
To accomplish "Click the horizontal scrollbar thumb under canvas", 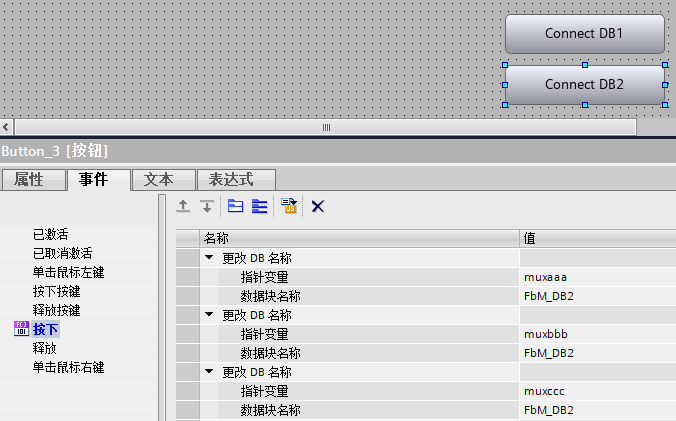I will [x=325, y=127].
